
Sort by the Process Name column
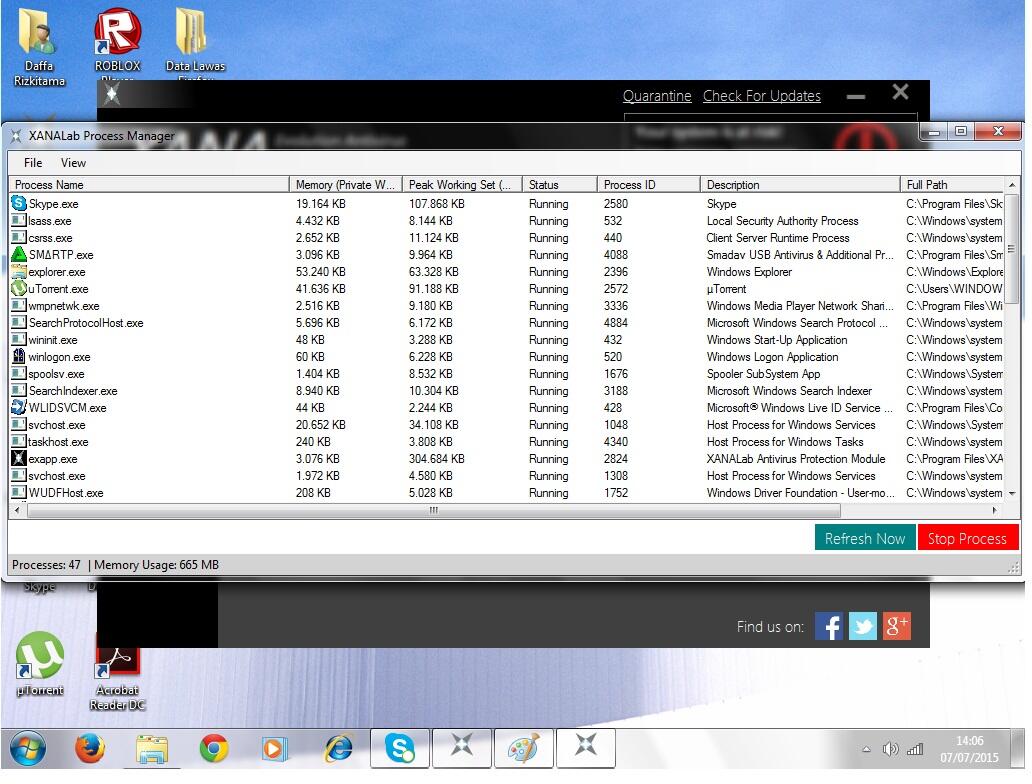point(149,185)
